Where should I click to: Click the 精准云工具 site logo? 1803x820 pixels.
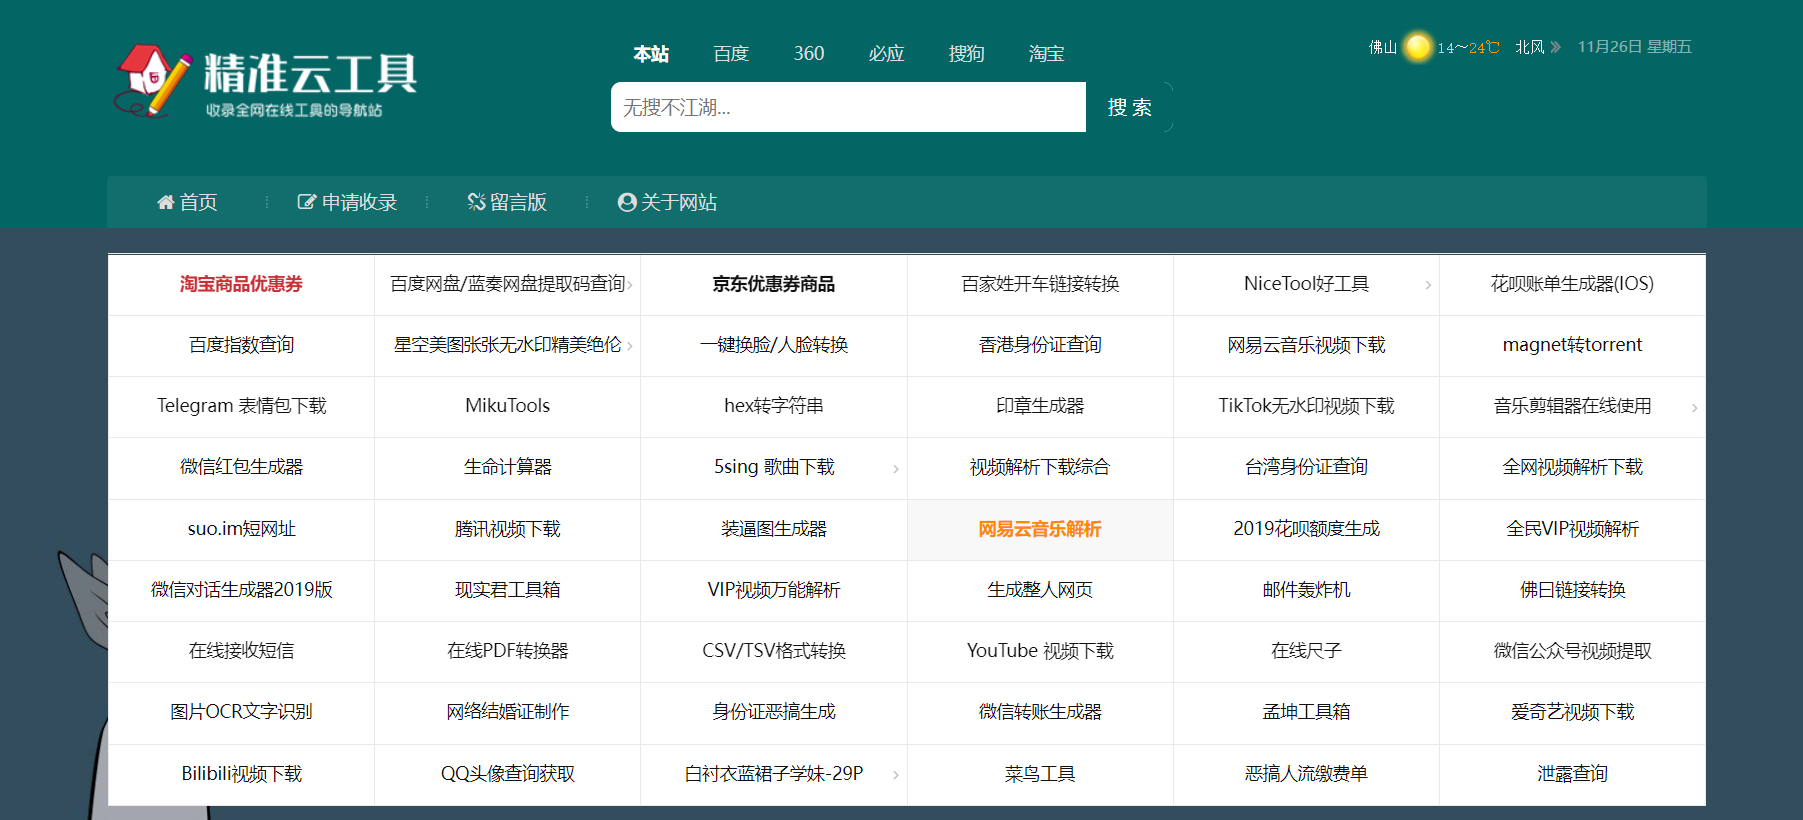pyautogui.click(x=266, y=81)
